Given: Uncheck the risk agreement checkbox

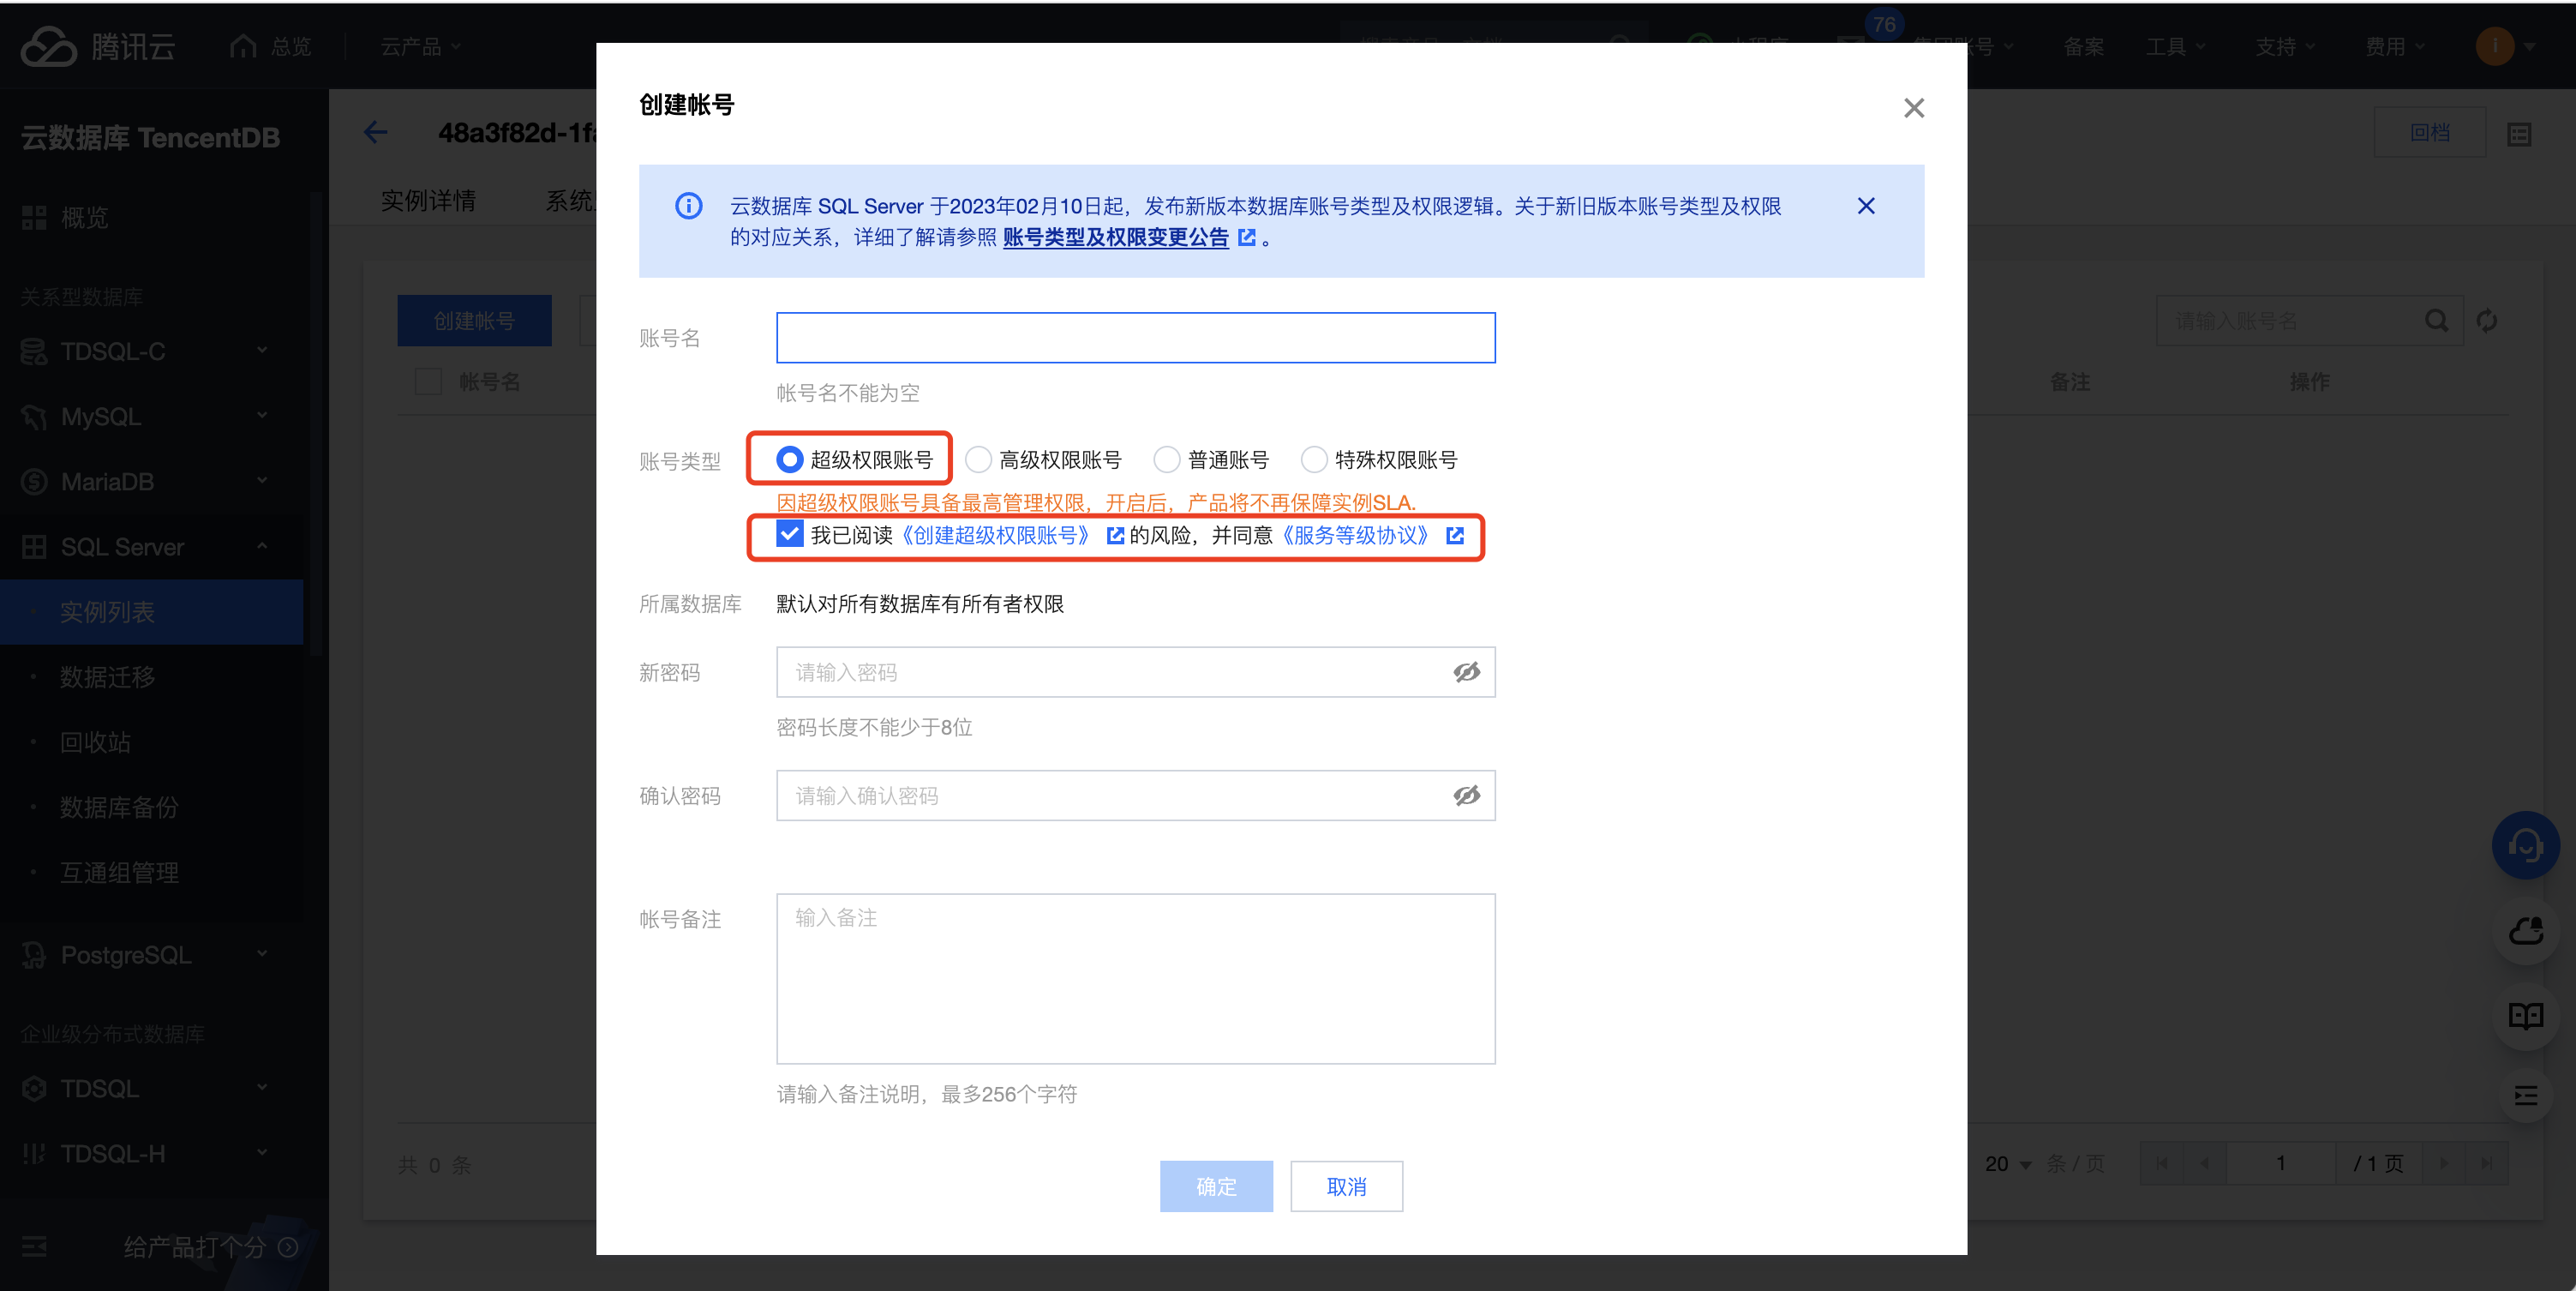Looking at the screenshot, I should pyautogui.click(x=789, y=535).
